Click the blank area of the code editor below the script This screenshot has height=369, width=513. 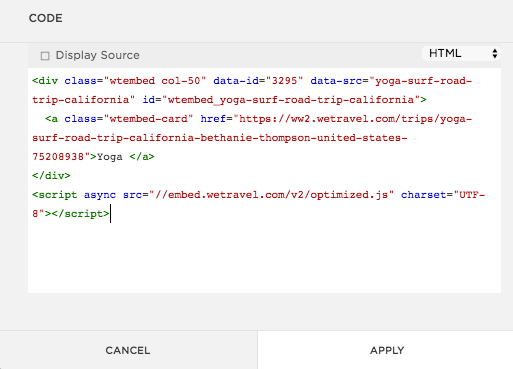pos(264,258)
